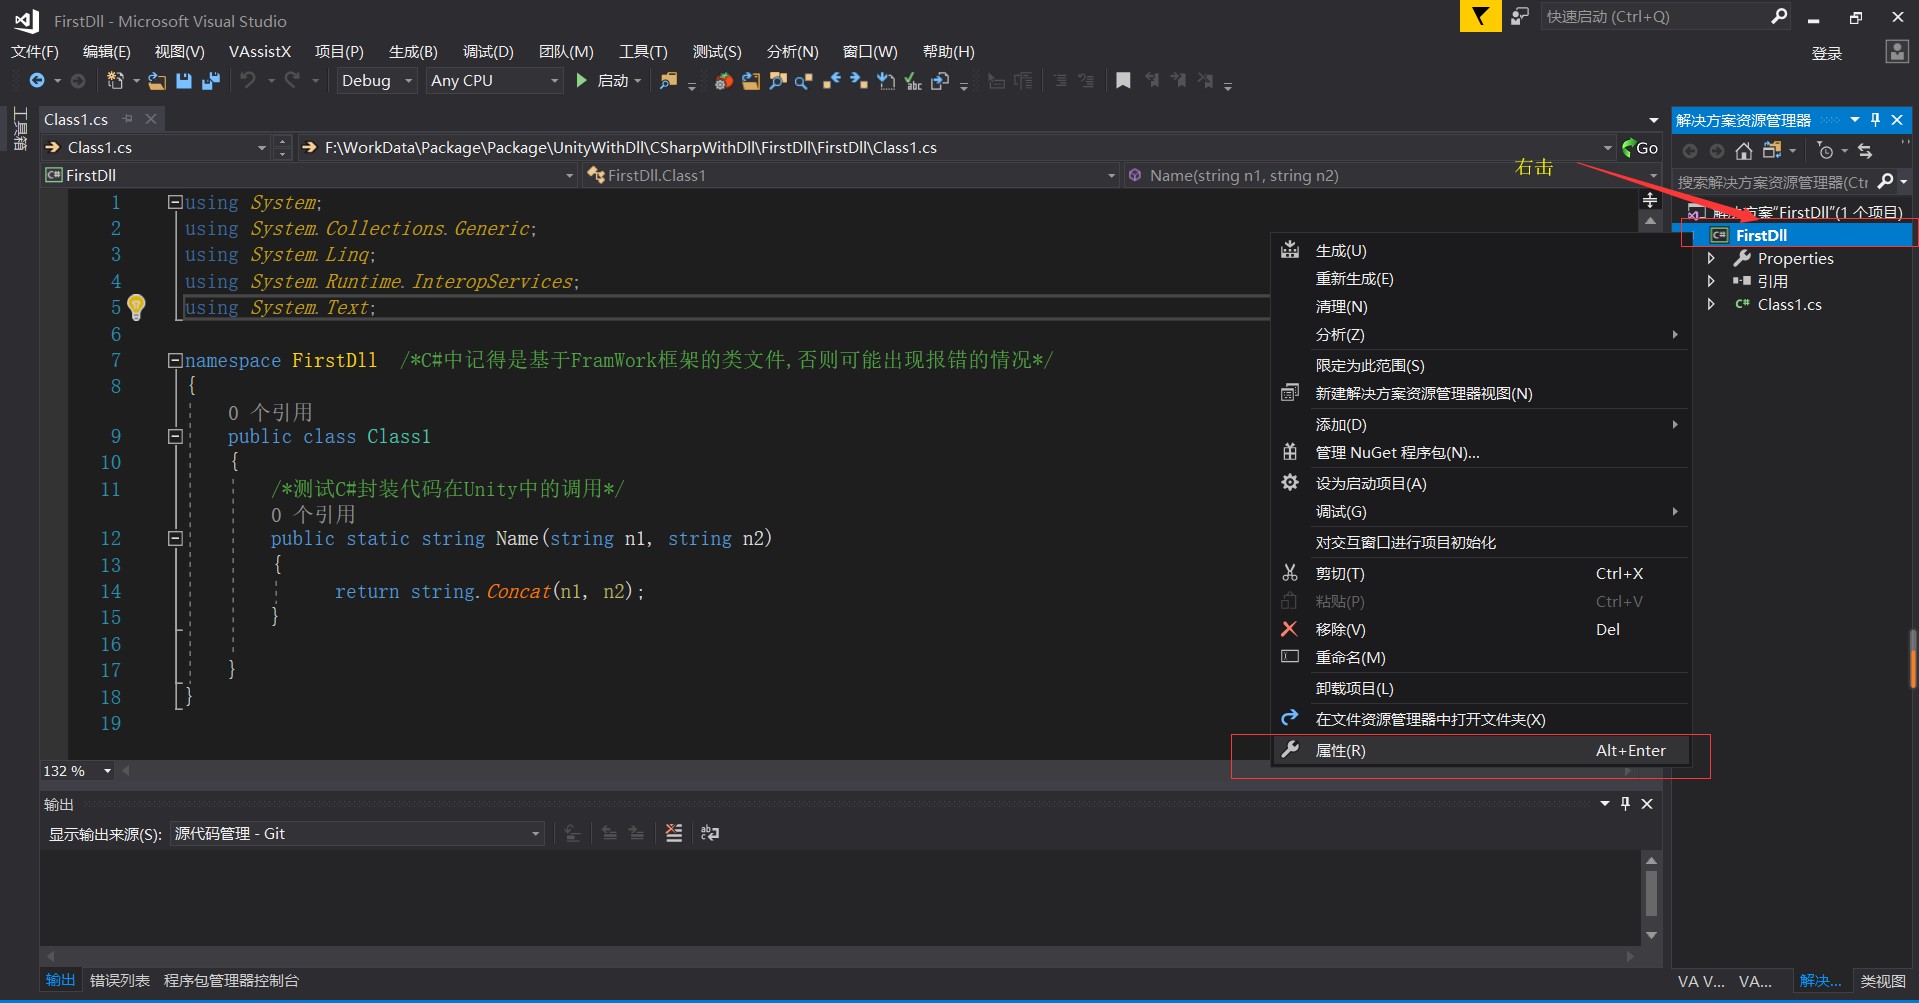Click the Save All icon
This screenshot has height=1003, width=1919.
[211, 81]
